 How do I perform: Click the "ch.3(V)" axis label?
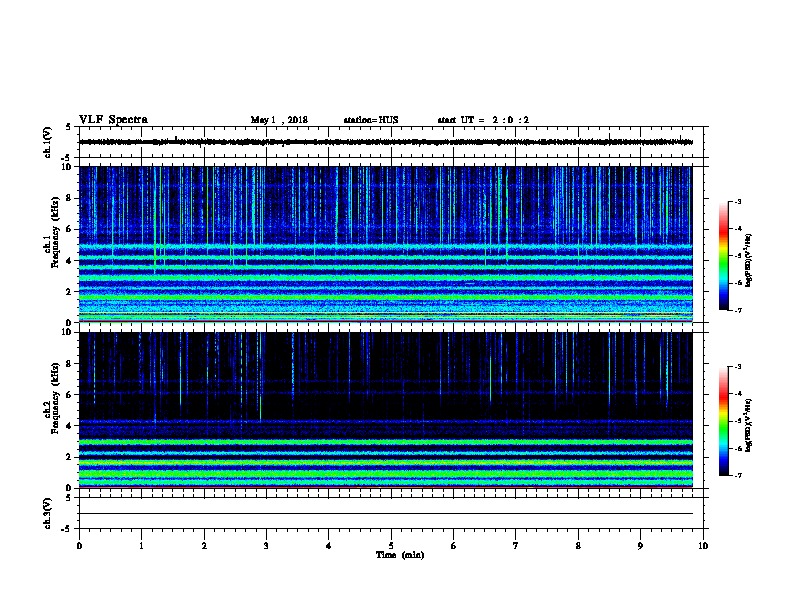[47, 513]
